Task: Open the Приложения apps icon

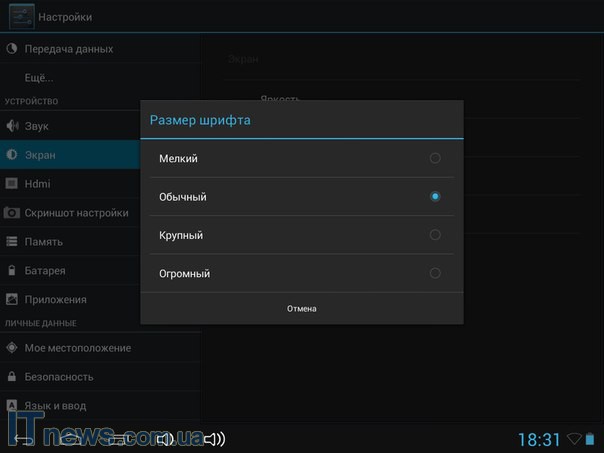Action: point(12,299)
